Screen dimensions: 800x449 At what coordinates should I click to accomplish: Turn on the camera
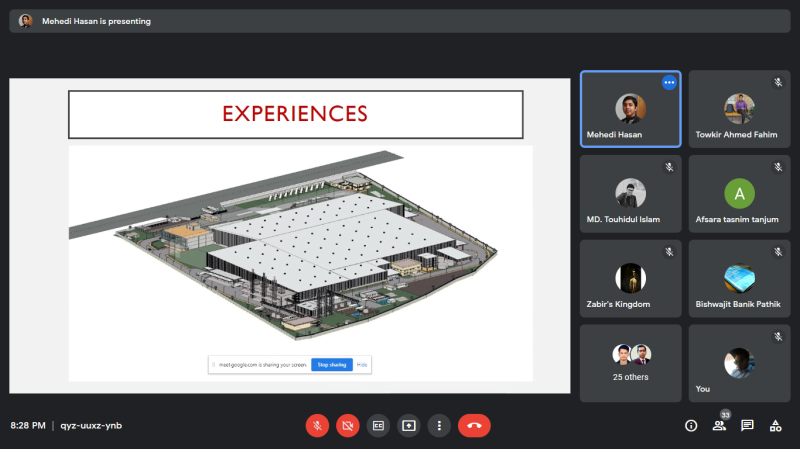point(348,425)
